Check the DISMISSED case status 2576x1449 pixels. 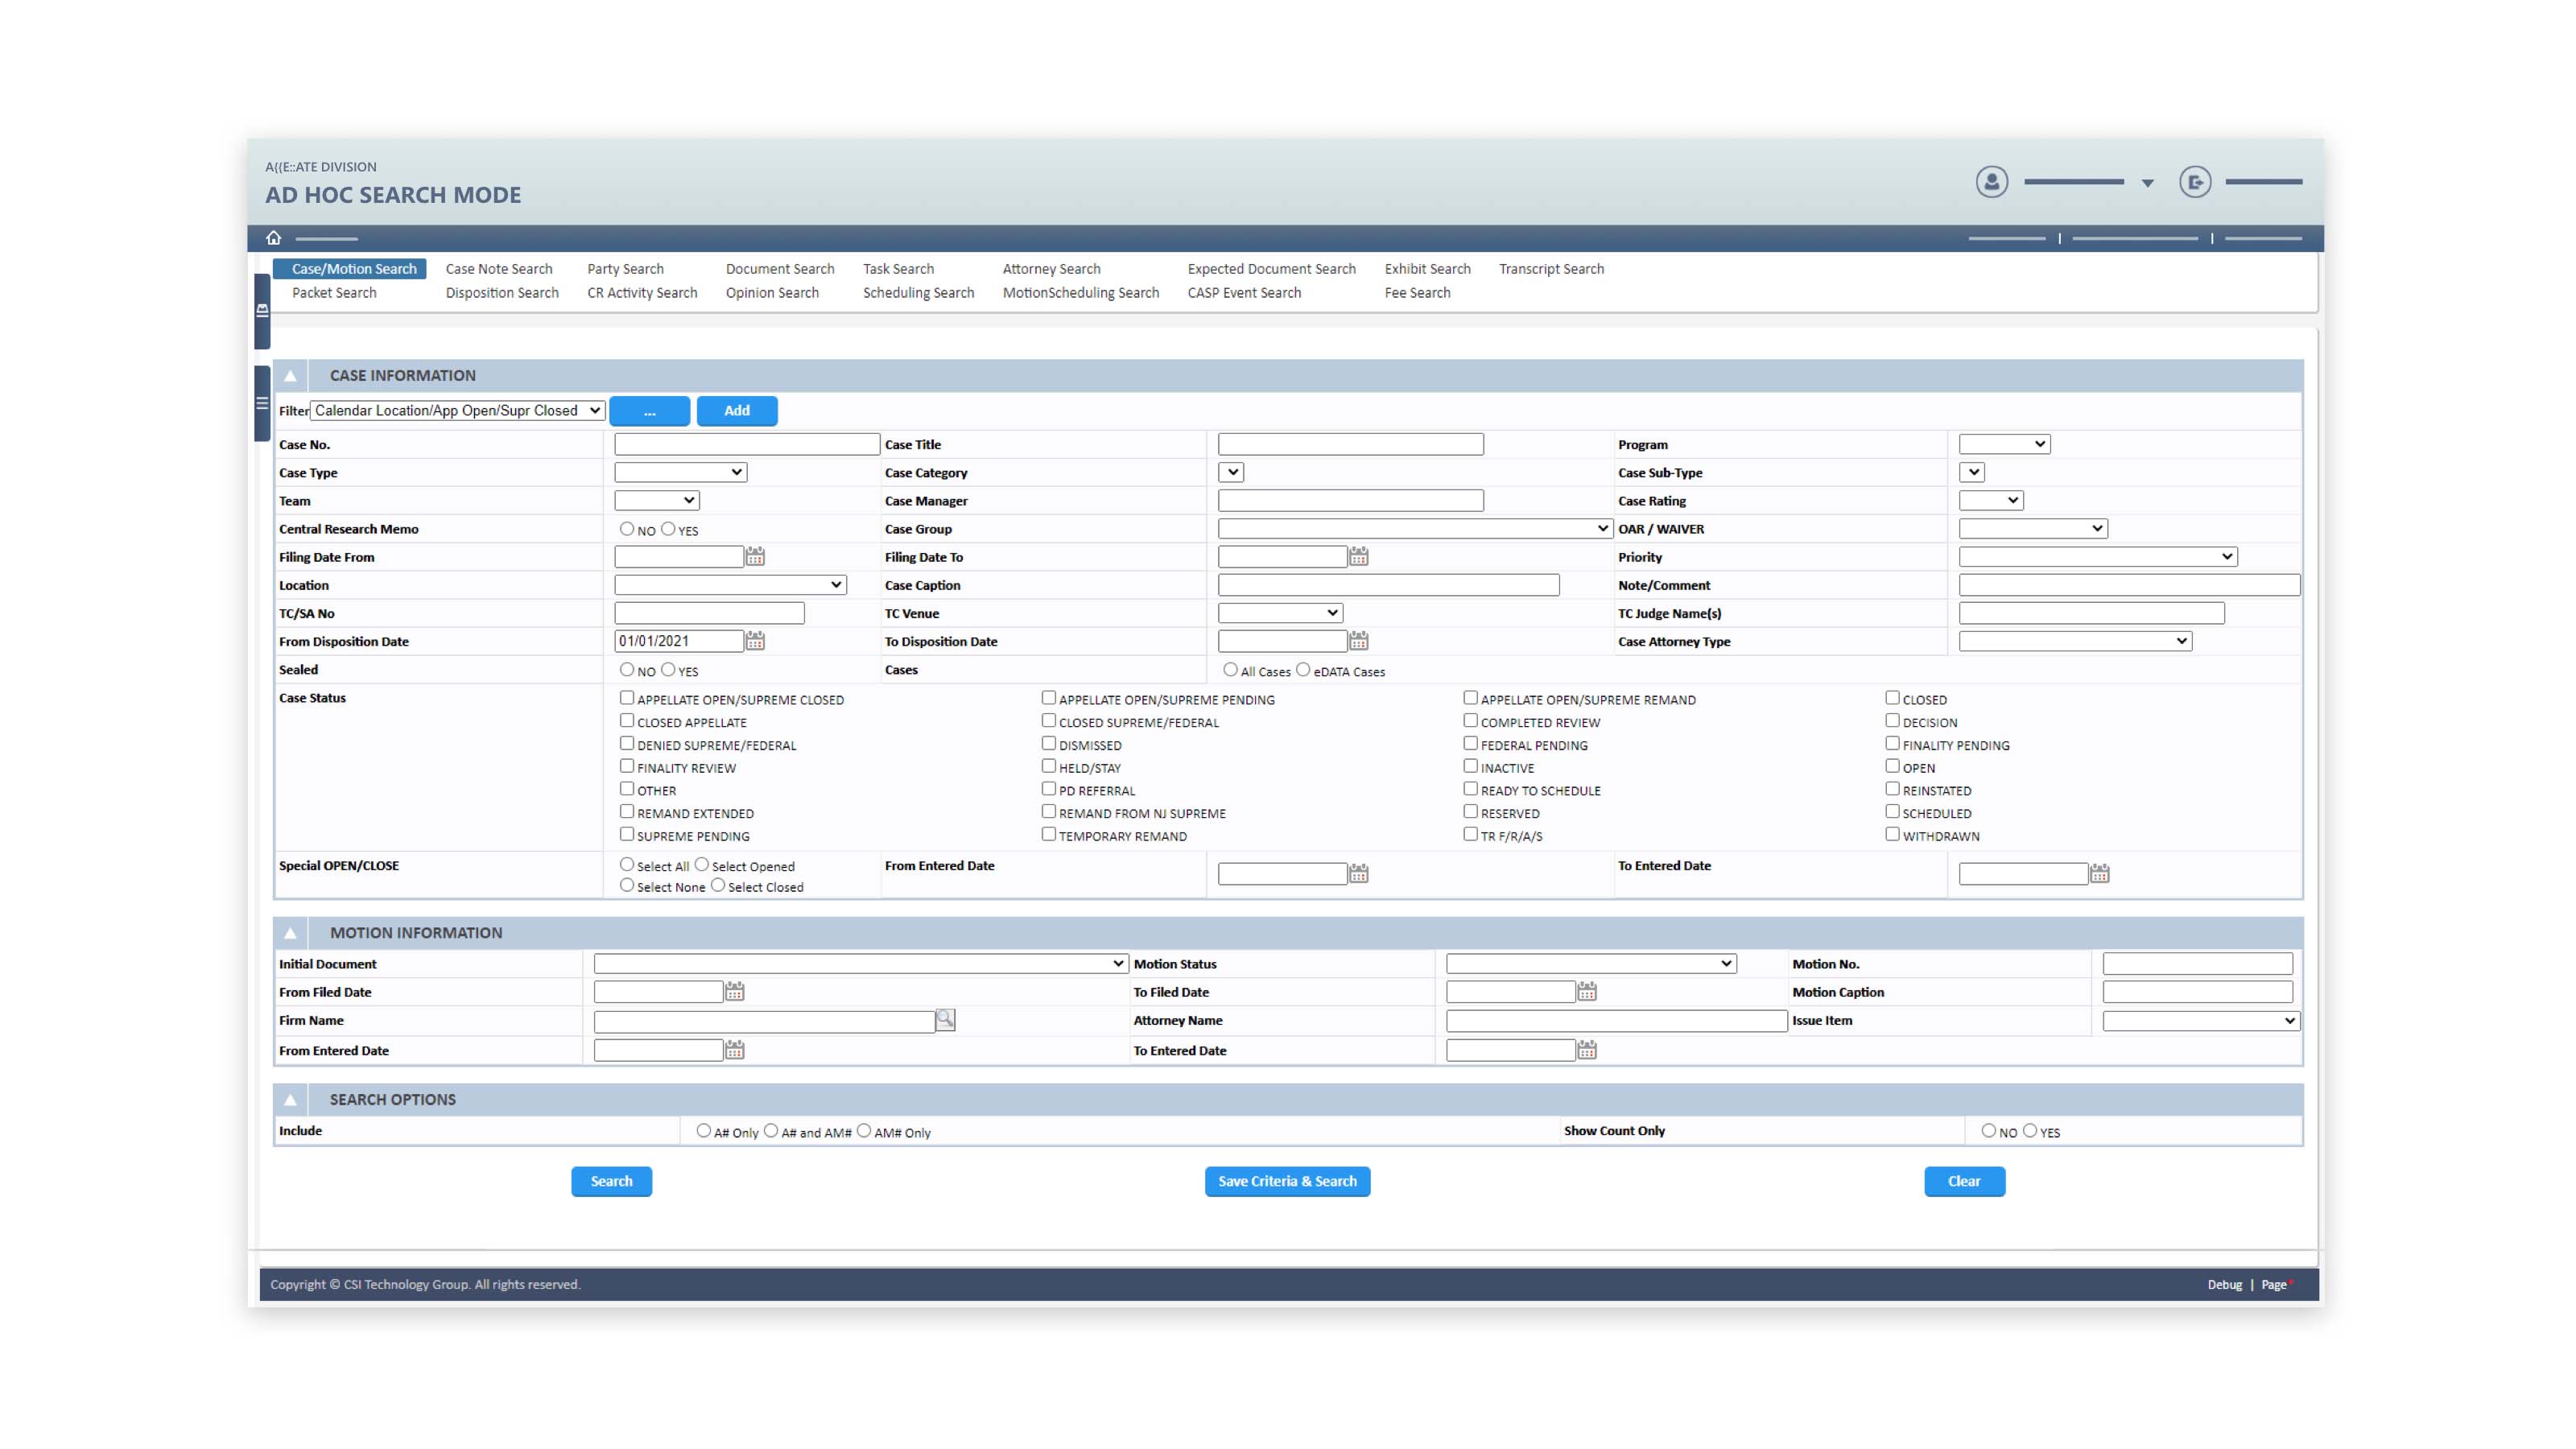click(1049, 744)
